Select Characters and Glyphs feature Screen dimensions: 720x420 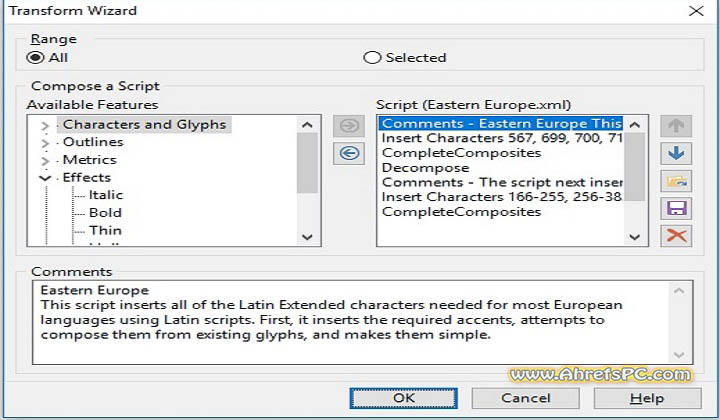144,124
